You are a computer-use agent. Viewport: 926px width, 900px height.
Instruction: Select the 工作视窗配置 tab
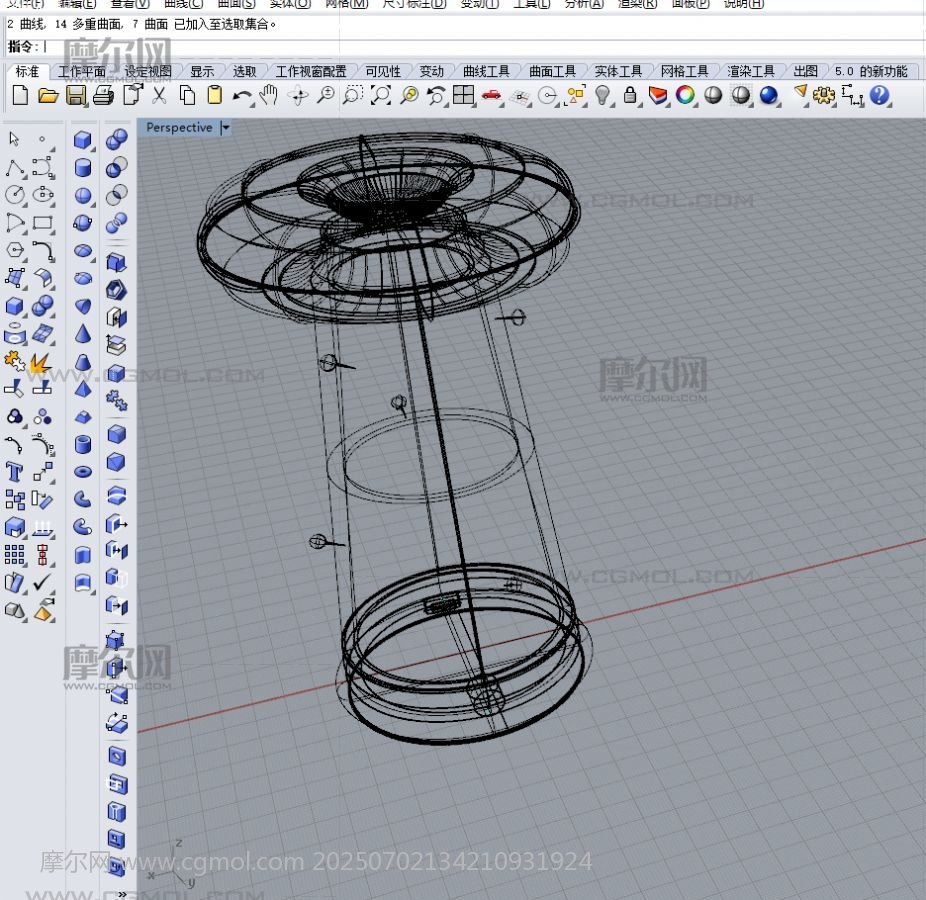point(311,71)
